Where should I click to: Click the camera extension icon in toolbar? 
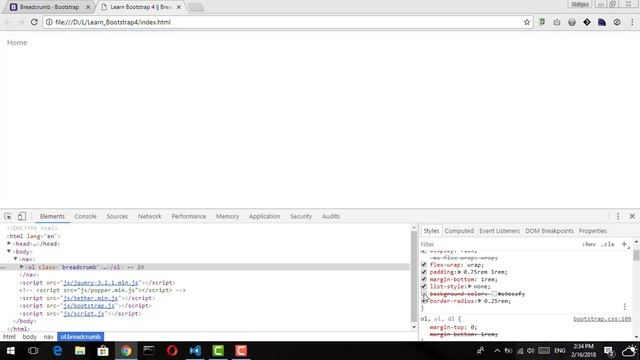click(x=557, y=22)
